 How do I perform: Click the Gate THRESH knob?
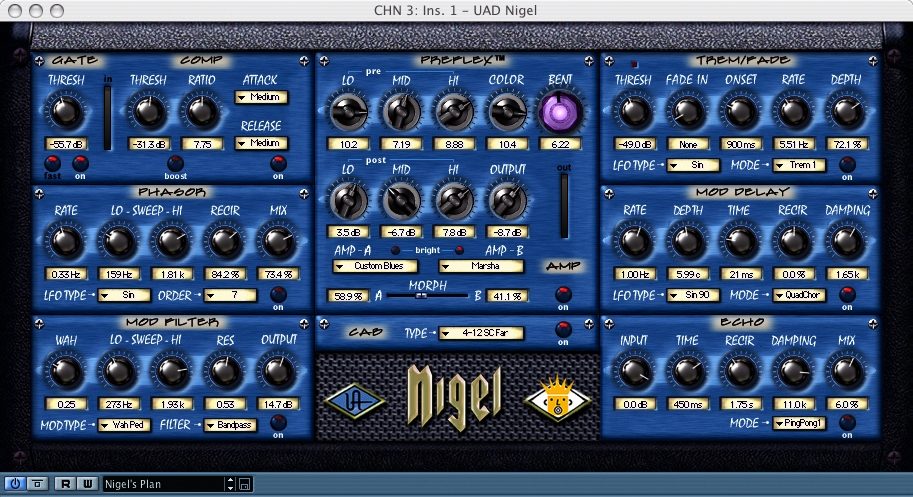coord(66,112)
